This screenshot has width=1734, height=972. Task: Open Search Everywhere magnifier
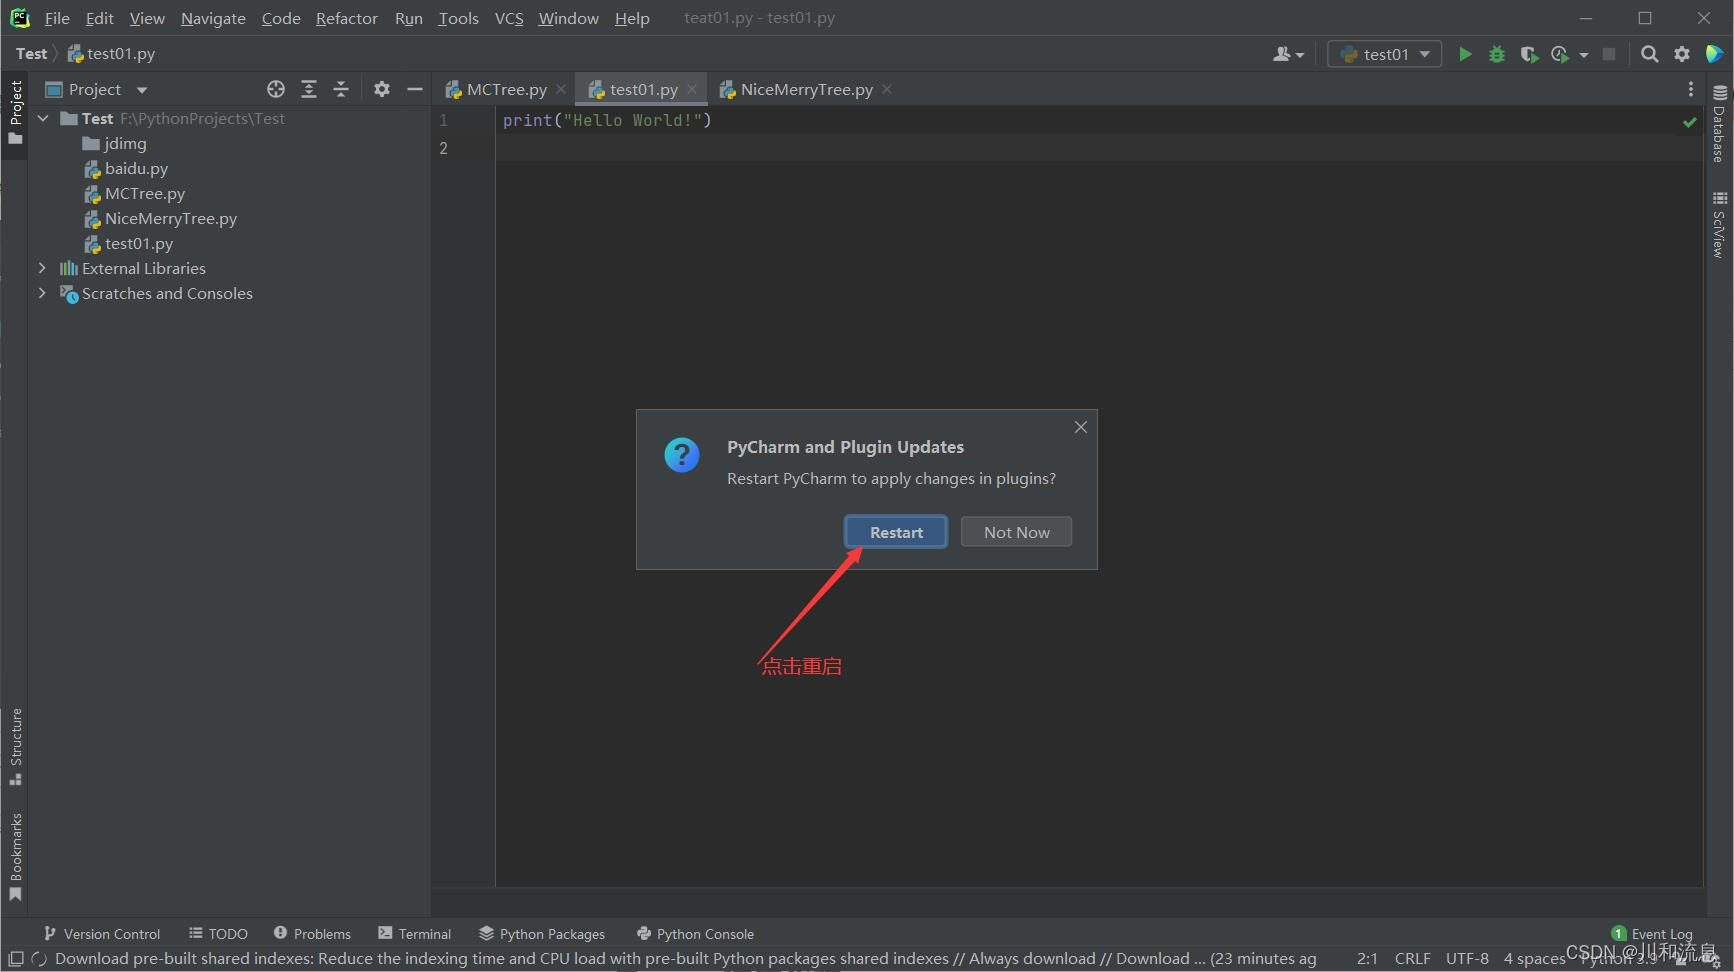[x=1650, y=54]
